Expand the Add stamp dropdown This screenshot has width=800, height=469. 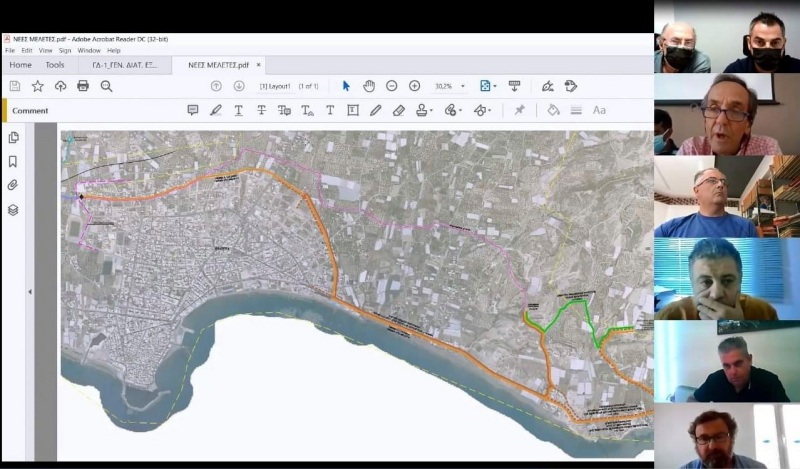click(432, 110)
